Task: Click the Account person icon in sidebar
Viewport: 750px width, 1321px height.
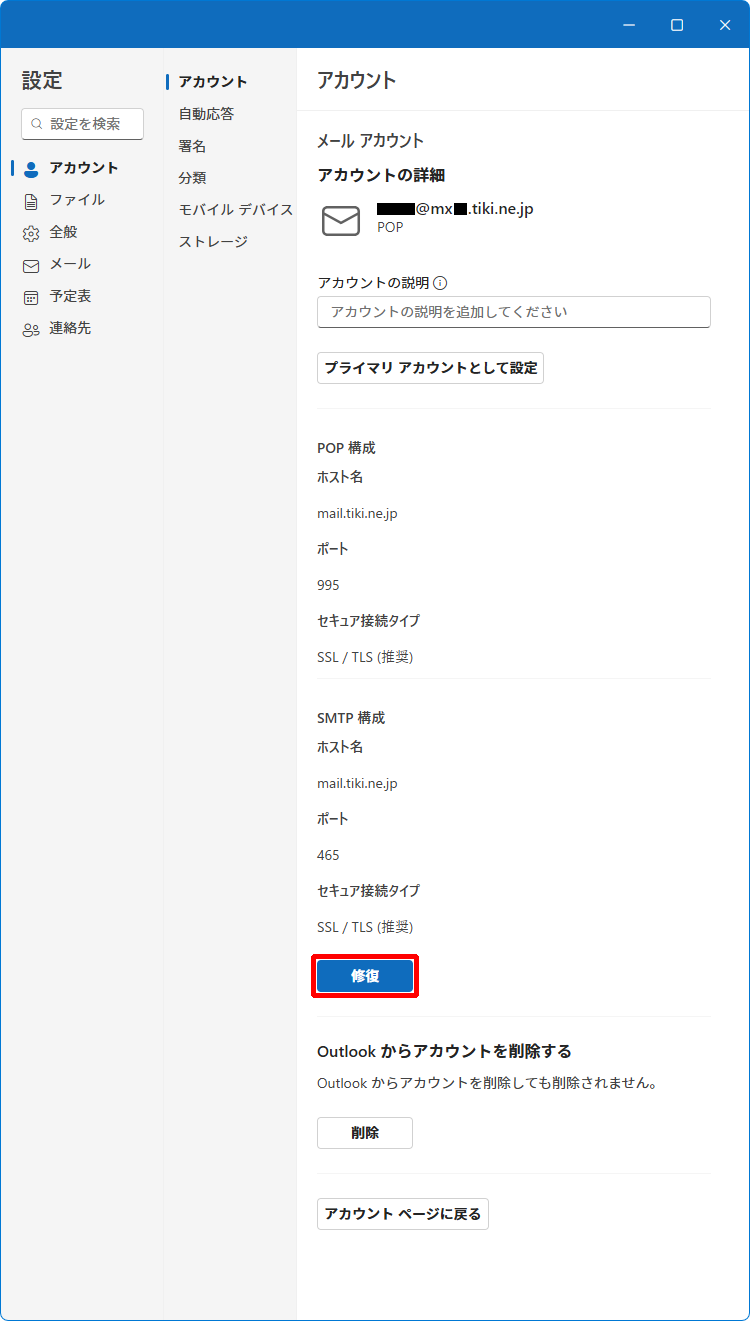Action: coord(31,168)
